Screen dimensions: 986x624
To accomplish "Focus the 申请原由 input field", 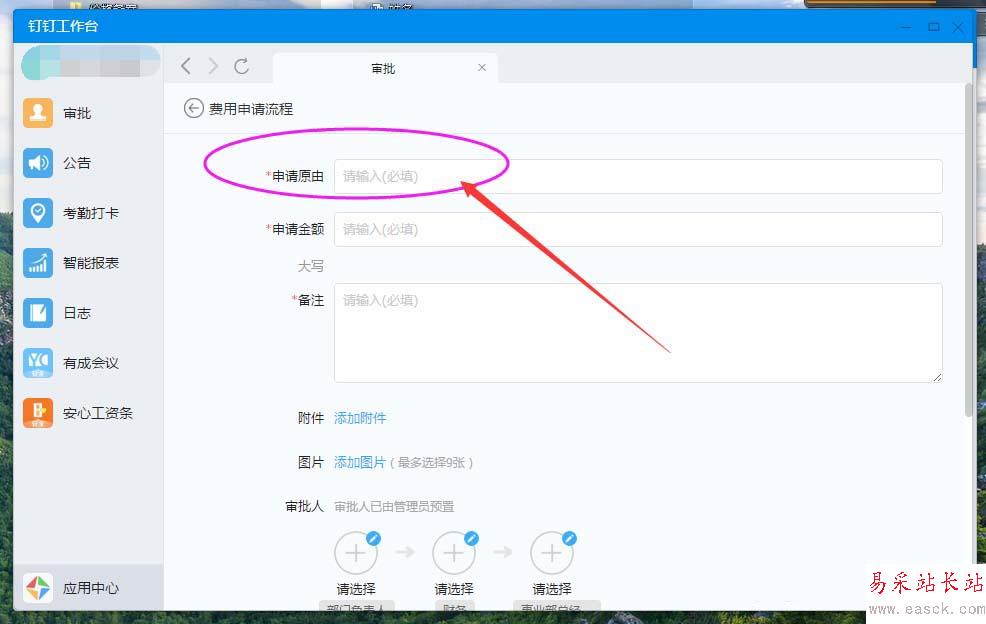I will click(638, 176).
